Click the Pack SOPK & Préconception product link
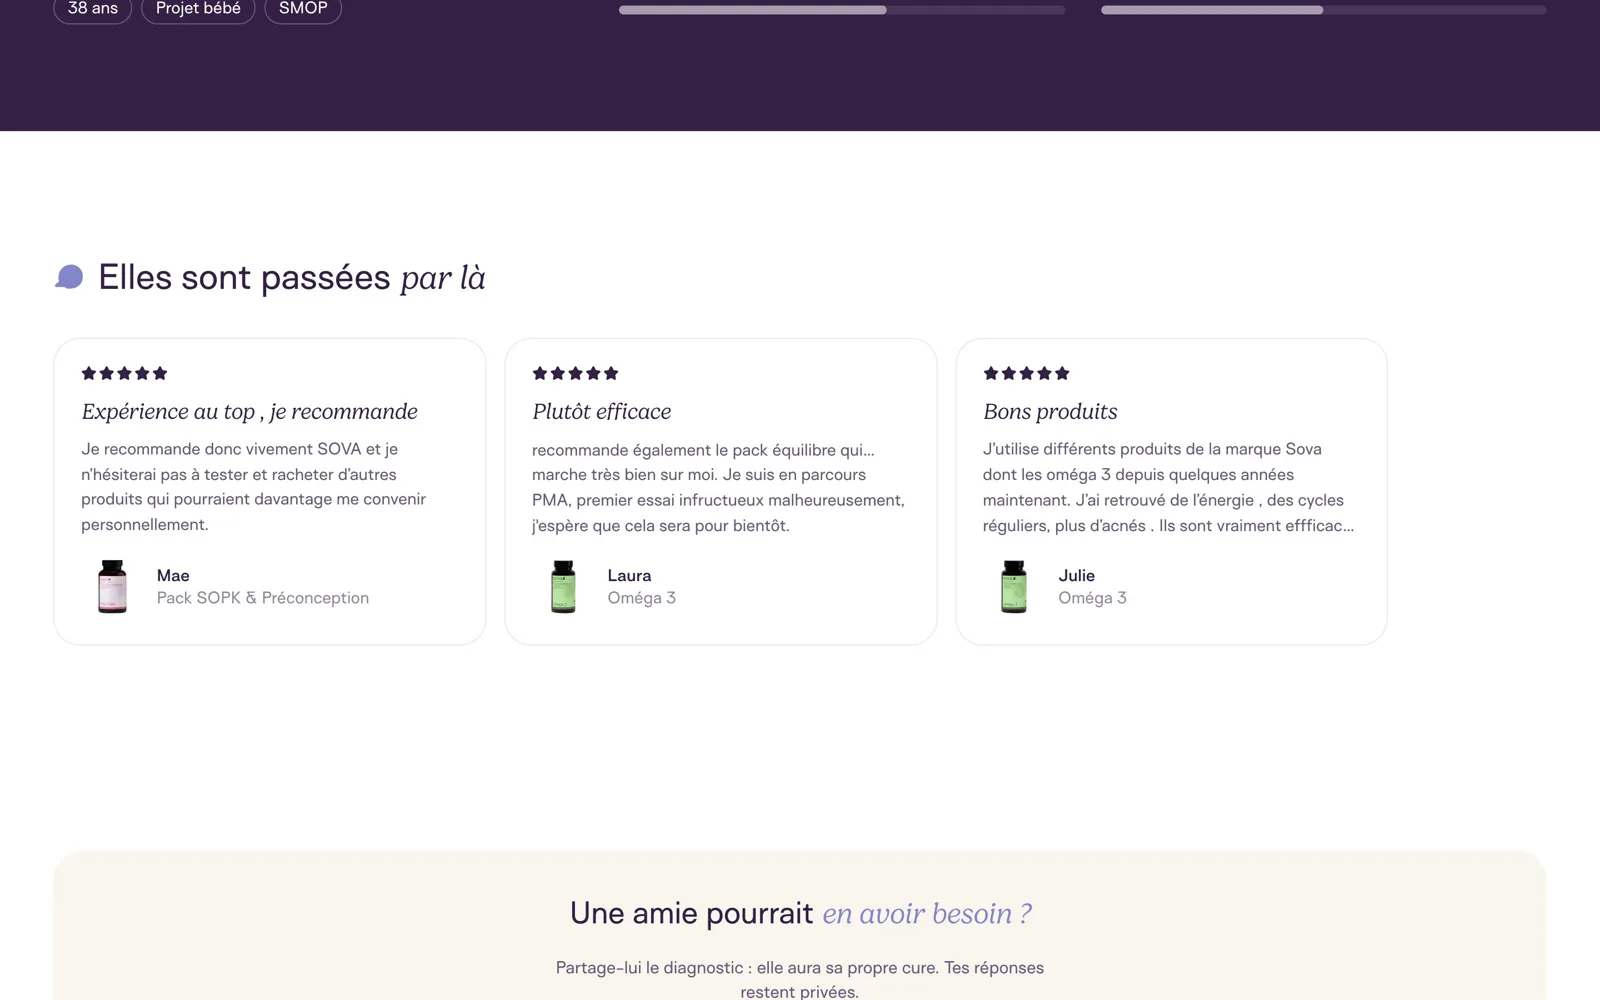The image size is (1600, 1000). (x=263, y=598)
